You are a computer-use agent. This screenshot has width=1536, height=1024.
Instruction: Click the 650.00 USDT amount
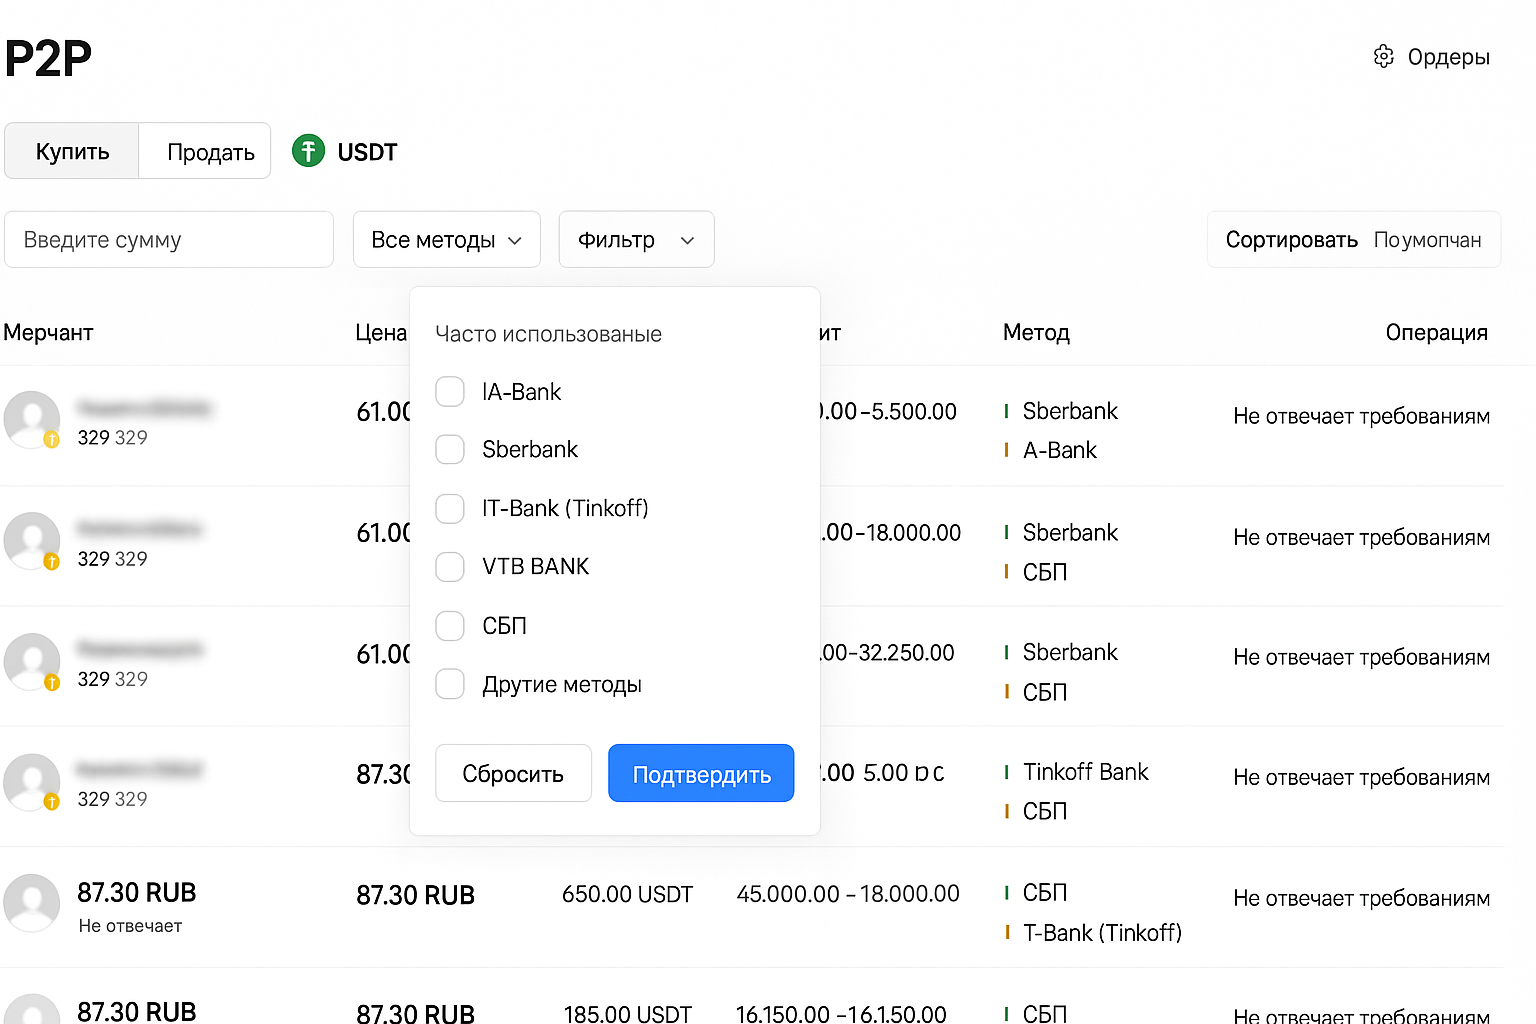tap(627, 894)
